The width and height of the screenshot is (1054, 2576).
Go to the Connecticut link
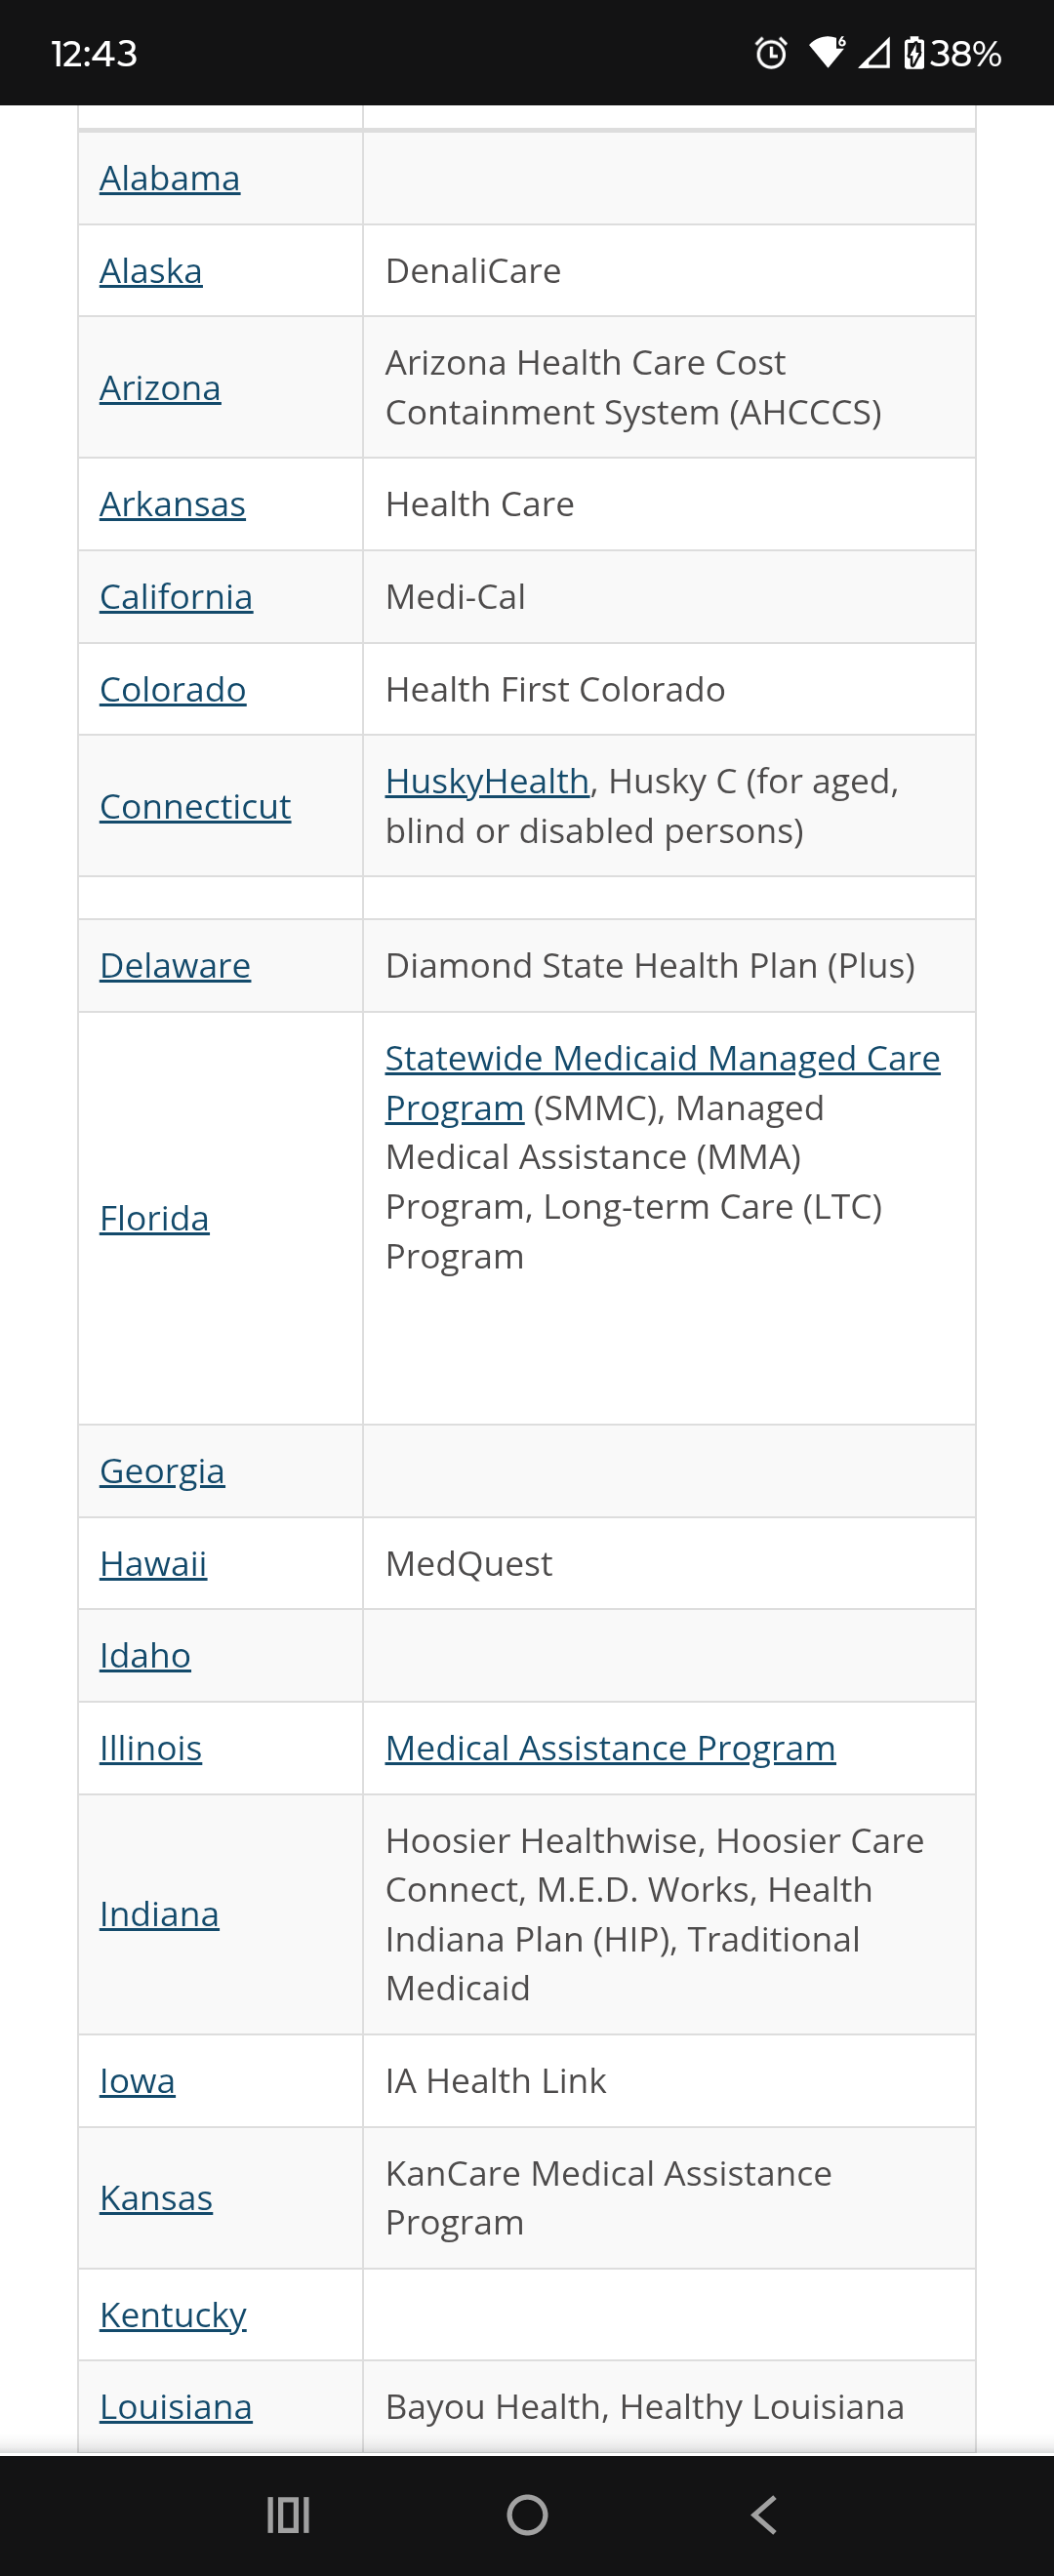pyautogui.click(x=195, y=806)
